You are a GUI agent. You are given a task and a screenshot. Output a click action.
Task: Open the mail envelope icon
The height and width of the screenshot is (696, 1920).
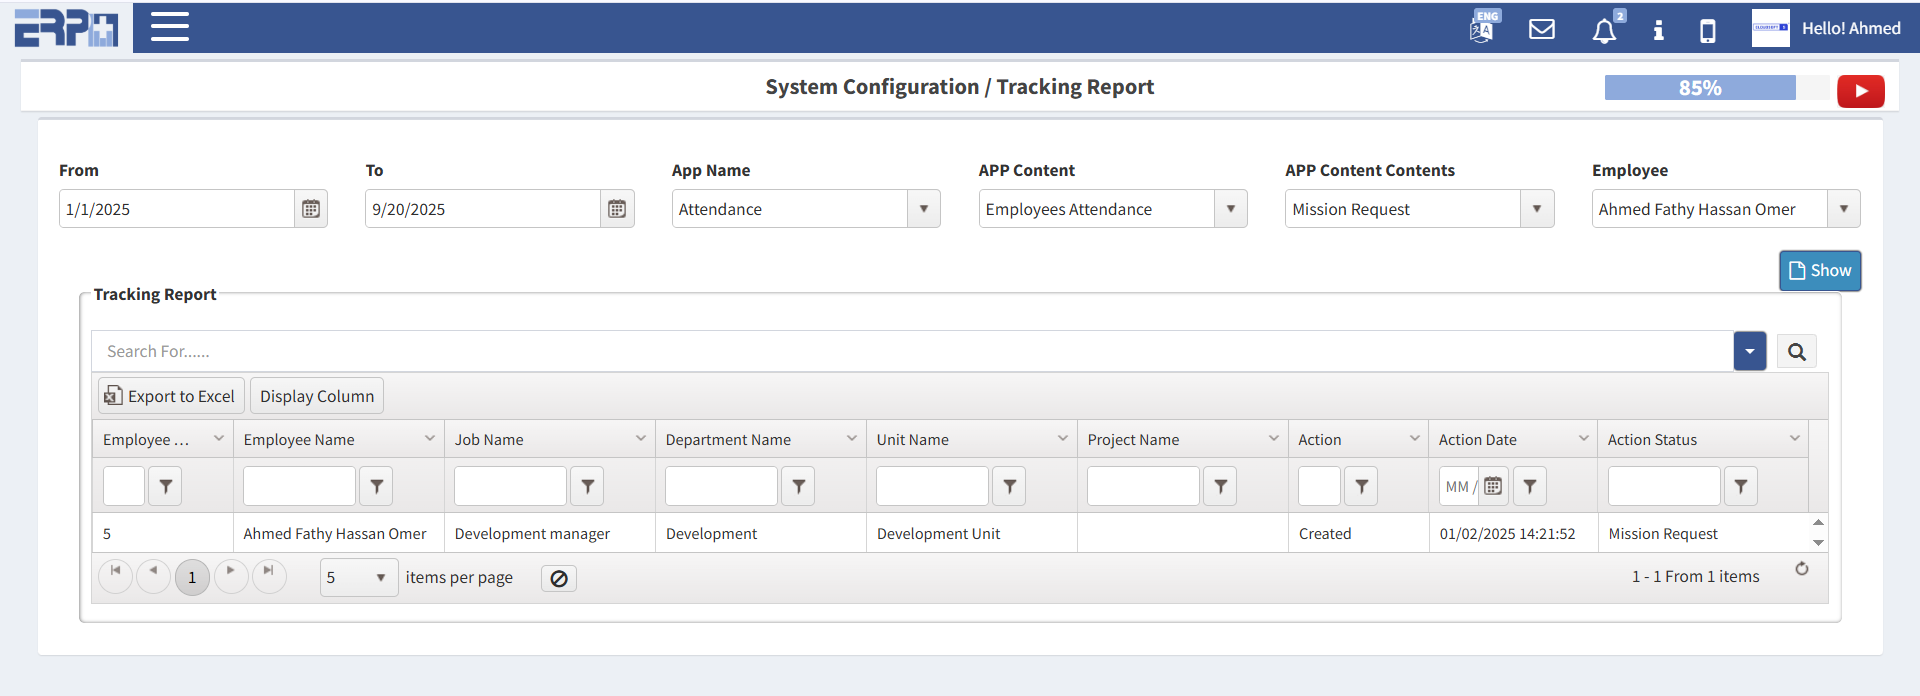click(1542, 29)
